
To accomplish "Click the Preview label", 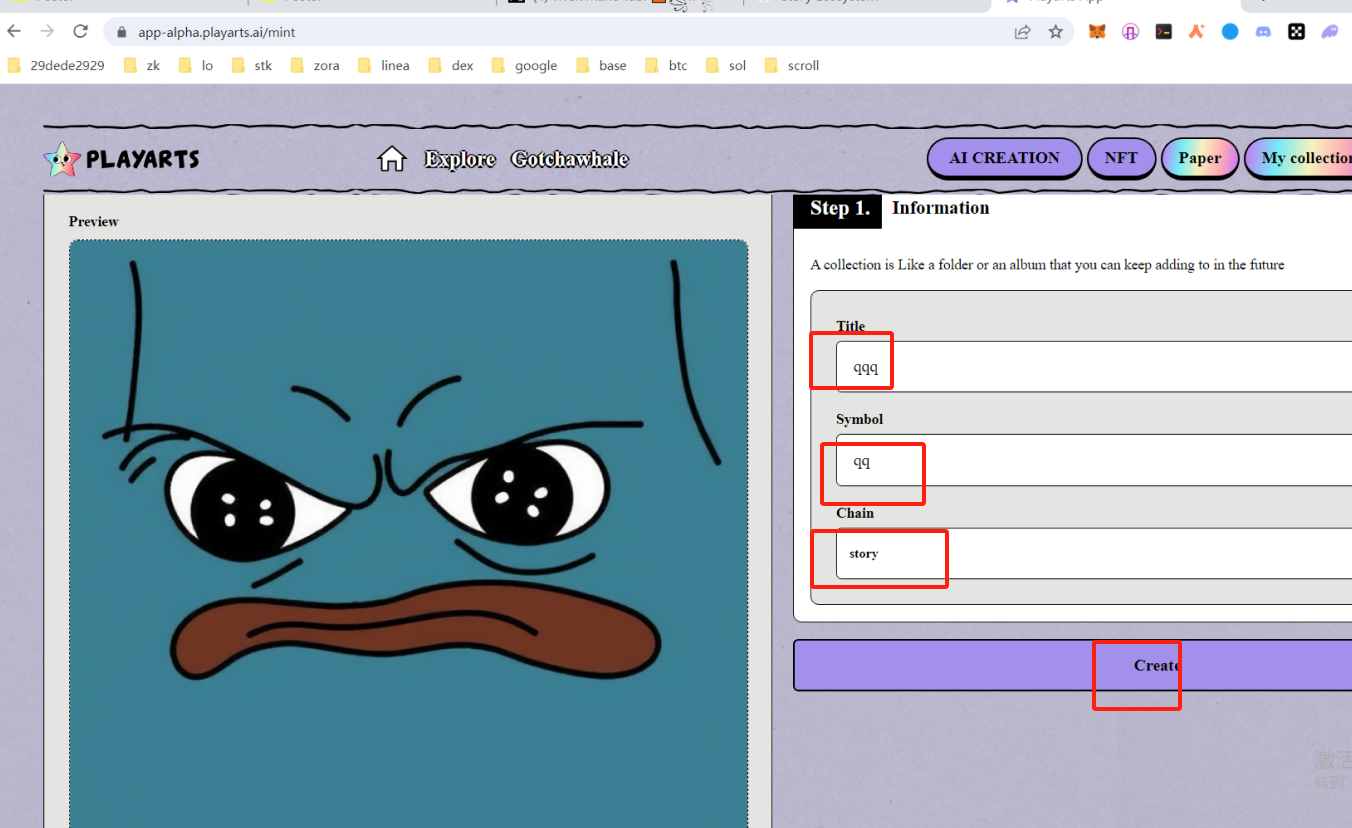I will click(93, 221).
